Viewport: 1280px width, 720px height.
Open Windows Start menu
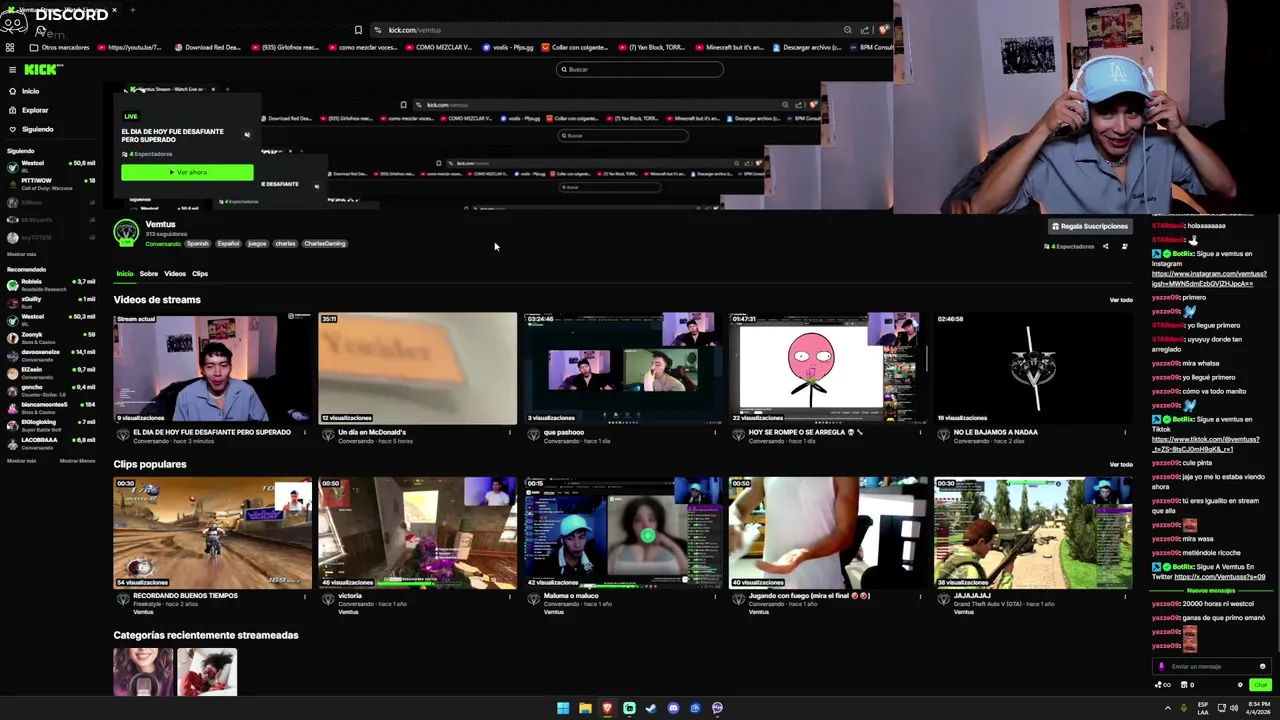563,708
